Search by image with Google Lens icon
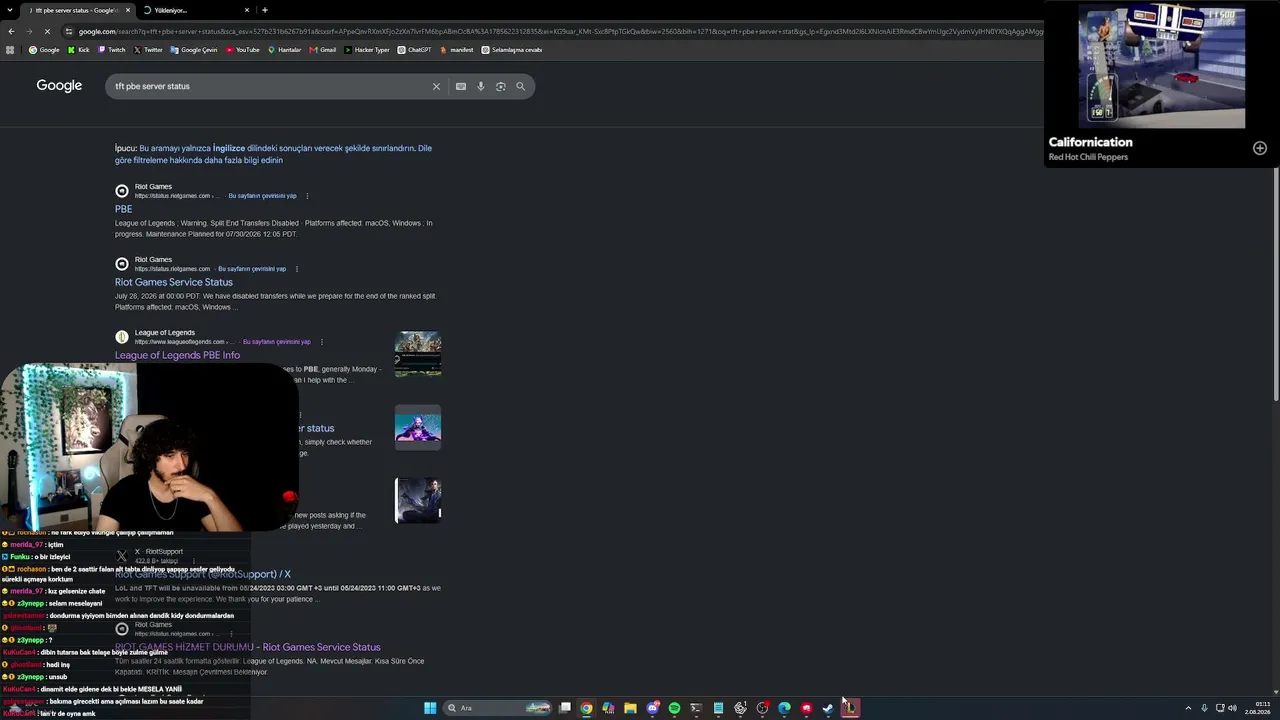 501,86
